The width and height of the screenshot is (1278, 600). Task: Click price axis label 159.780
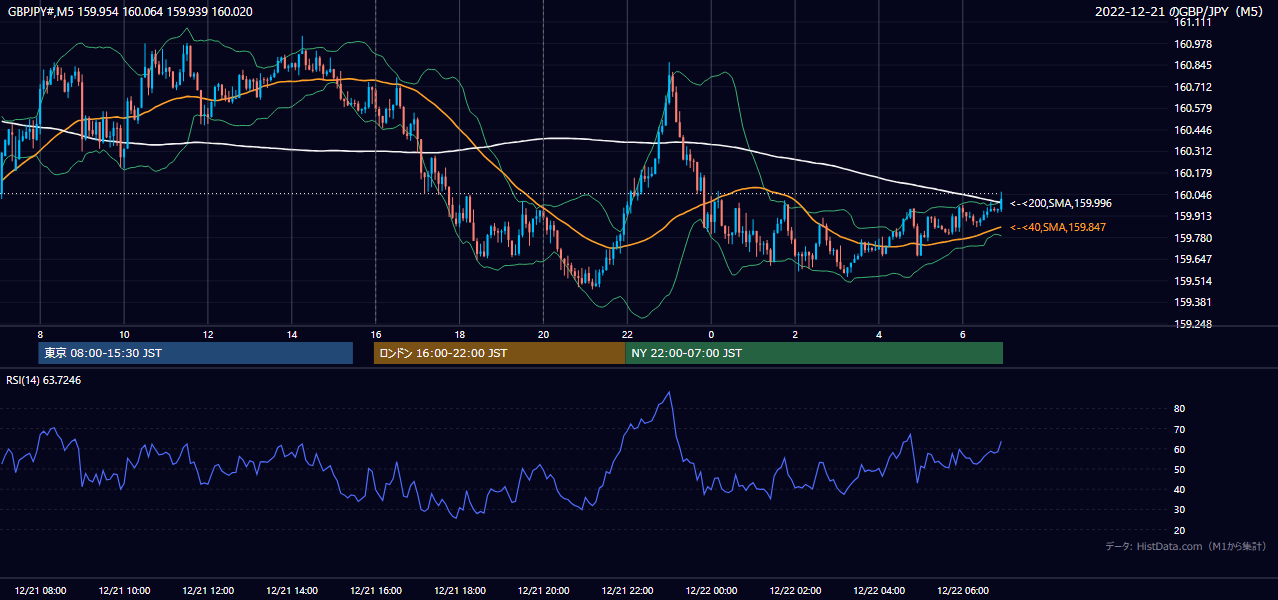[1194, 238]
